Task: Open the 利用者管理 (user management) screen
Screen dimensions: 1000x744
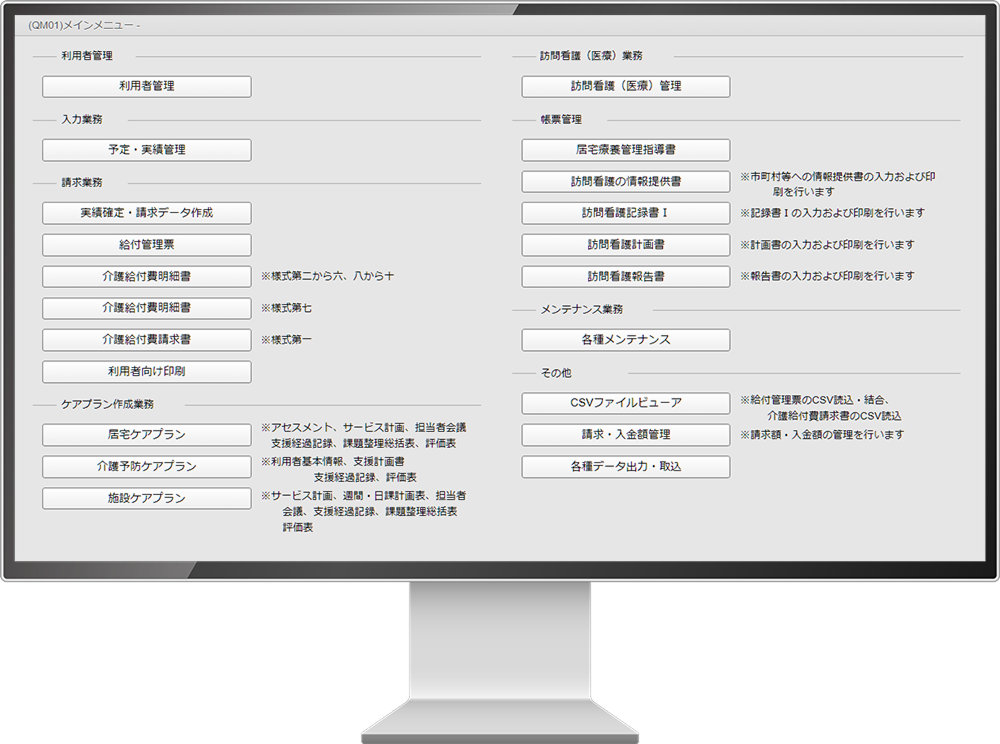Action: pyautogui.click(x=145, y=86)
